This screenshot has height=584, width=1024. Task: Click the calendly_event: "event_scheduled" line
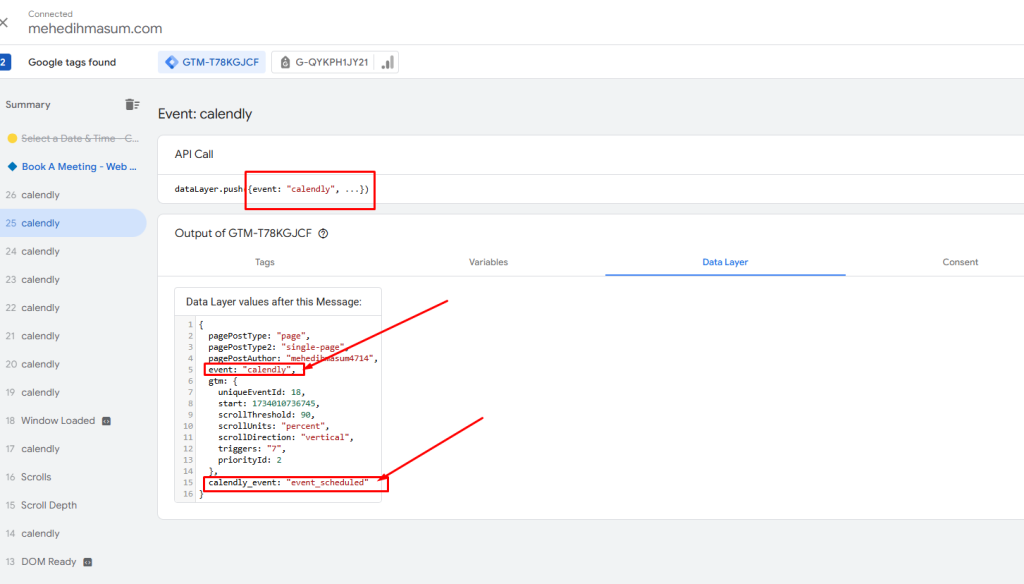pos(288,482)
